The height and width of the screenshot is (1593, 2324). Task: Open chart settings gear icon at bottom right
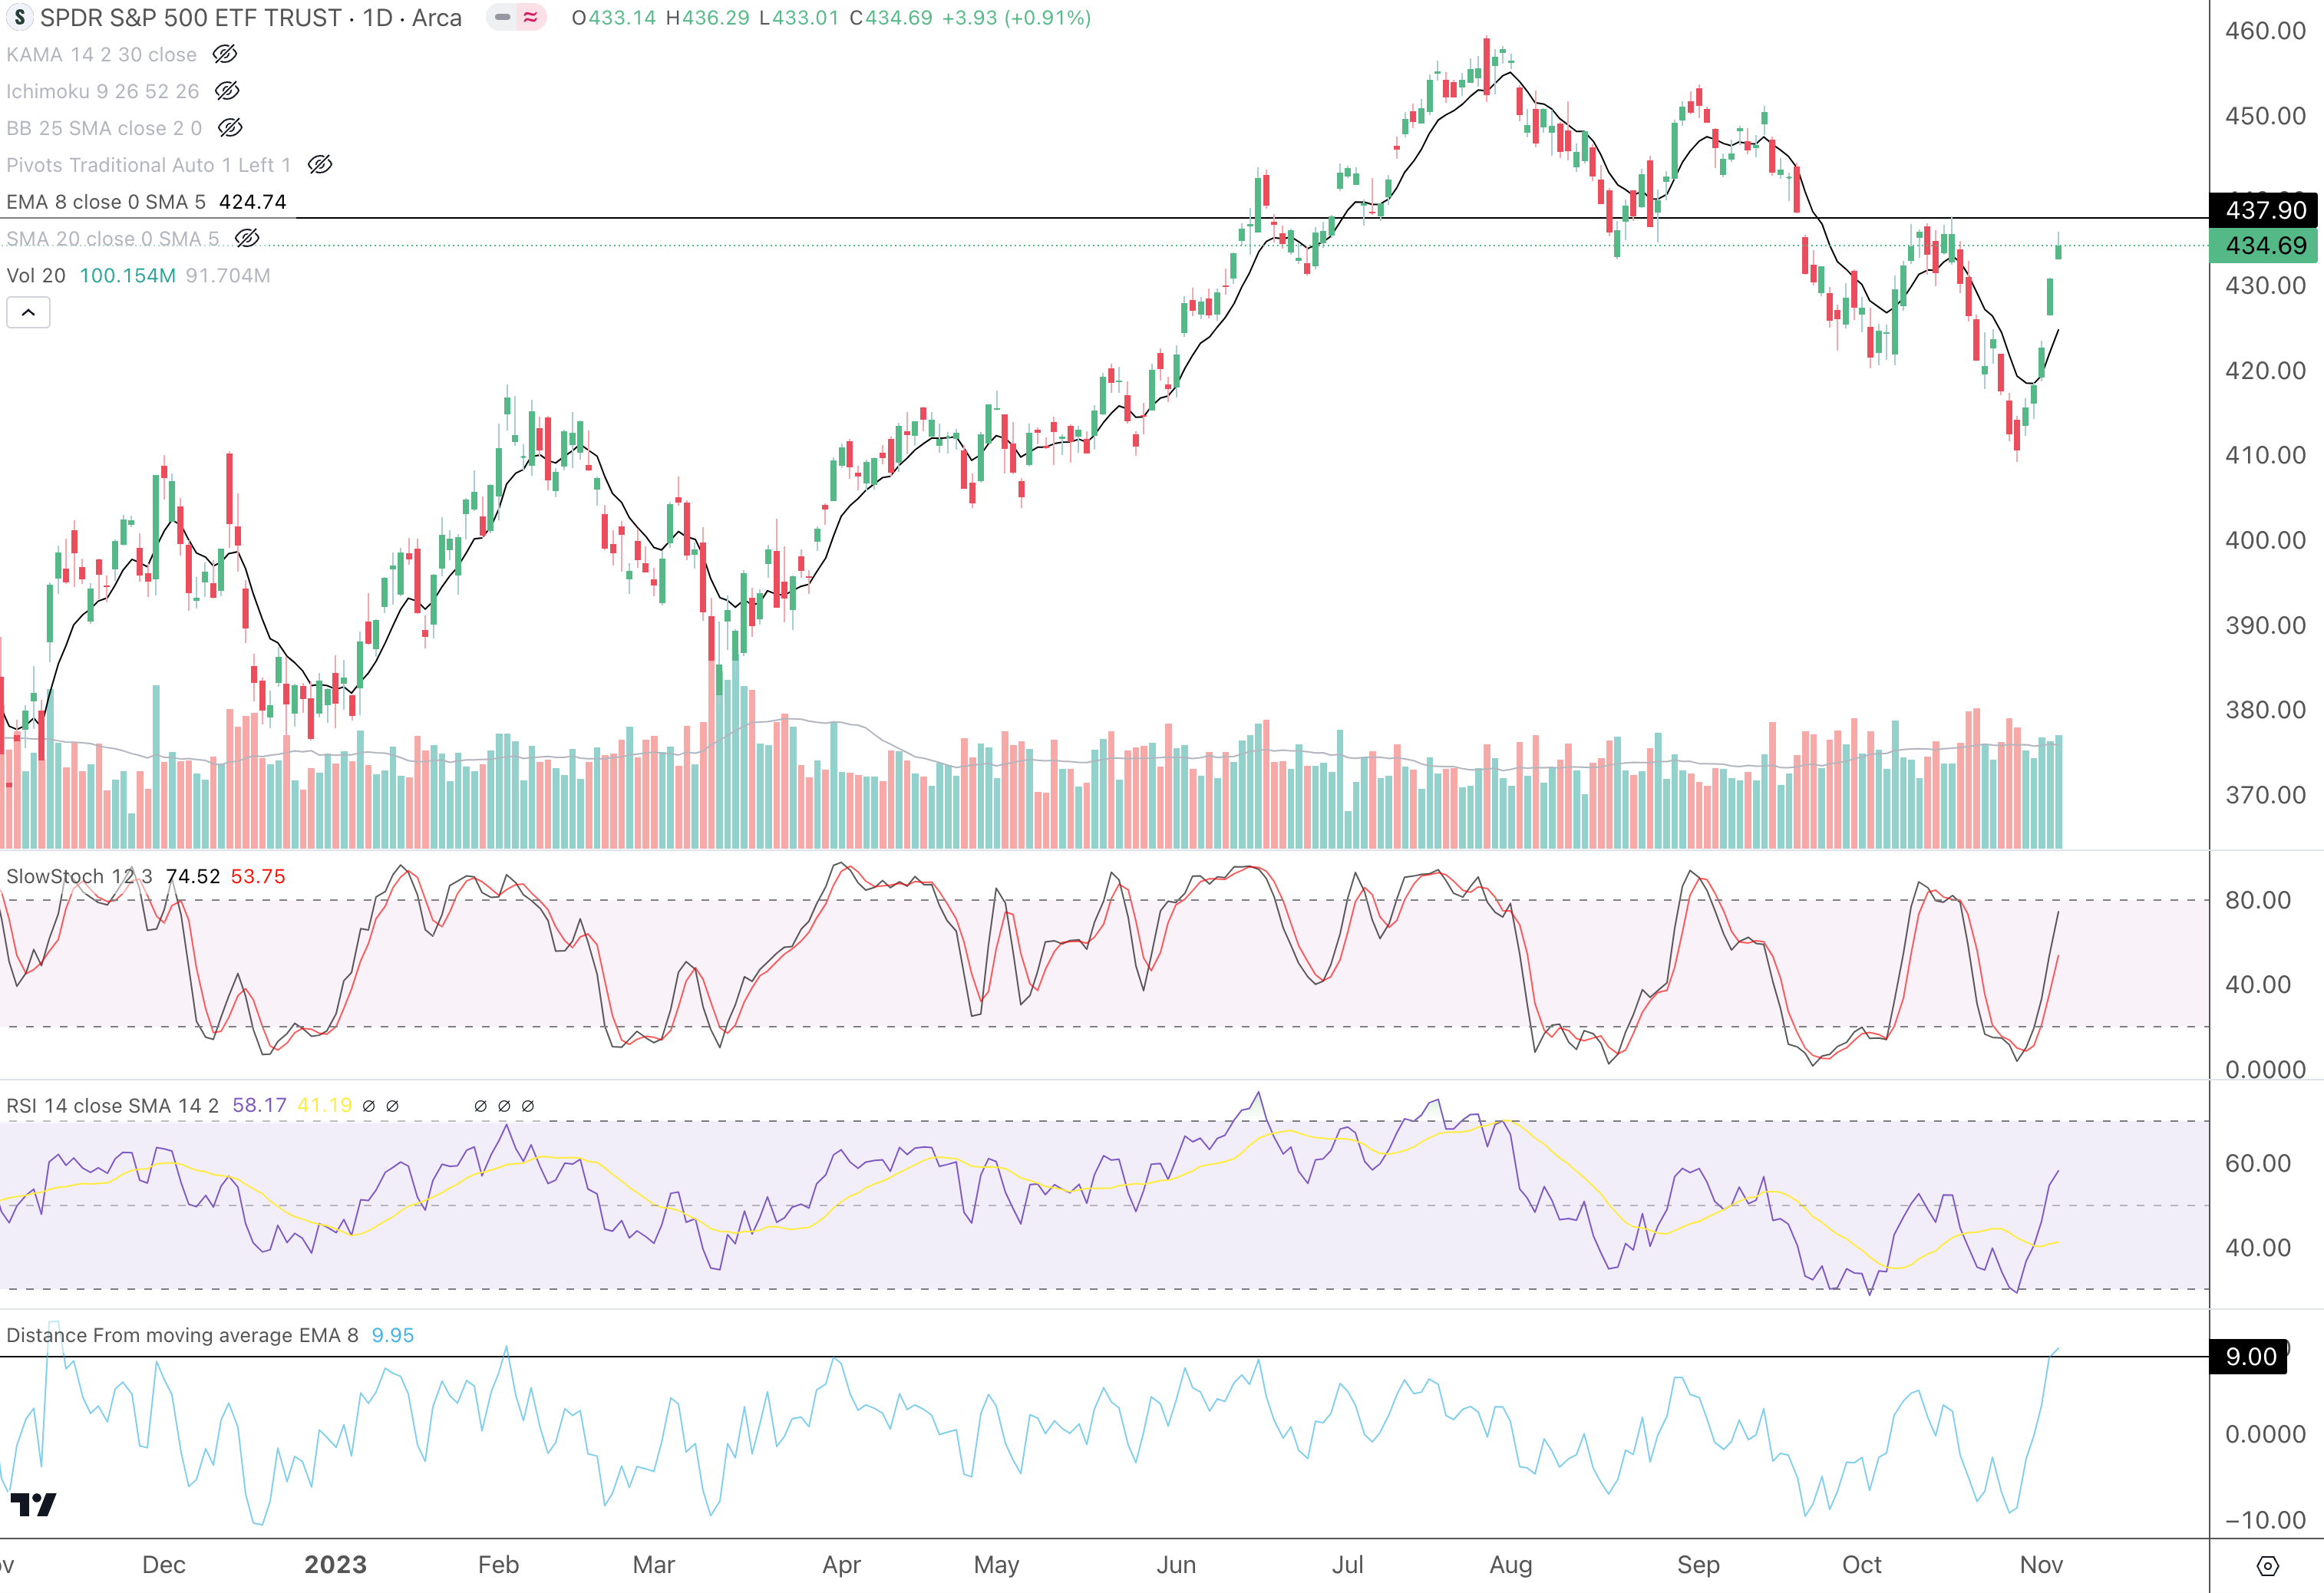click(x=2267, y=1566)
